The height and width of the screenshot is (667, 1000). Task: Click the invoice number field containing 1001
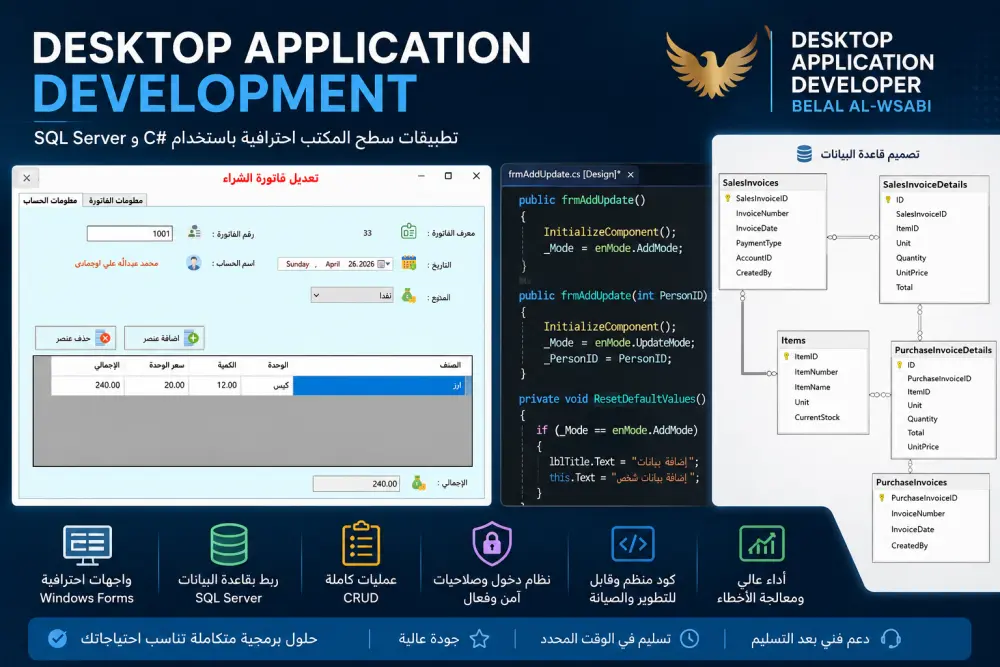click(x=130, y=233)
